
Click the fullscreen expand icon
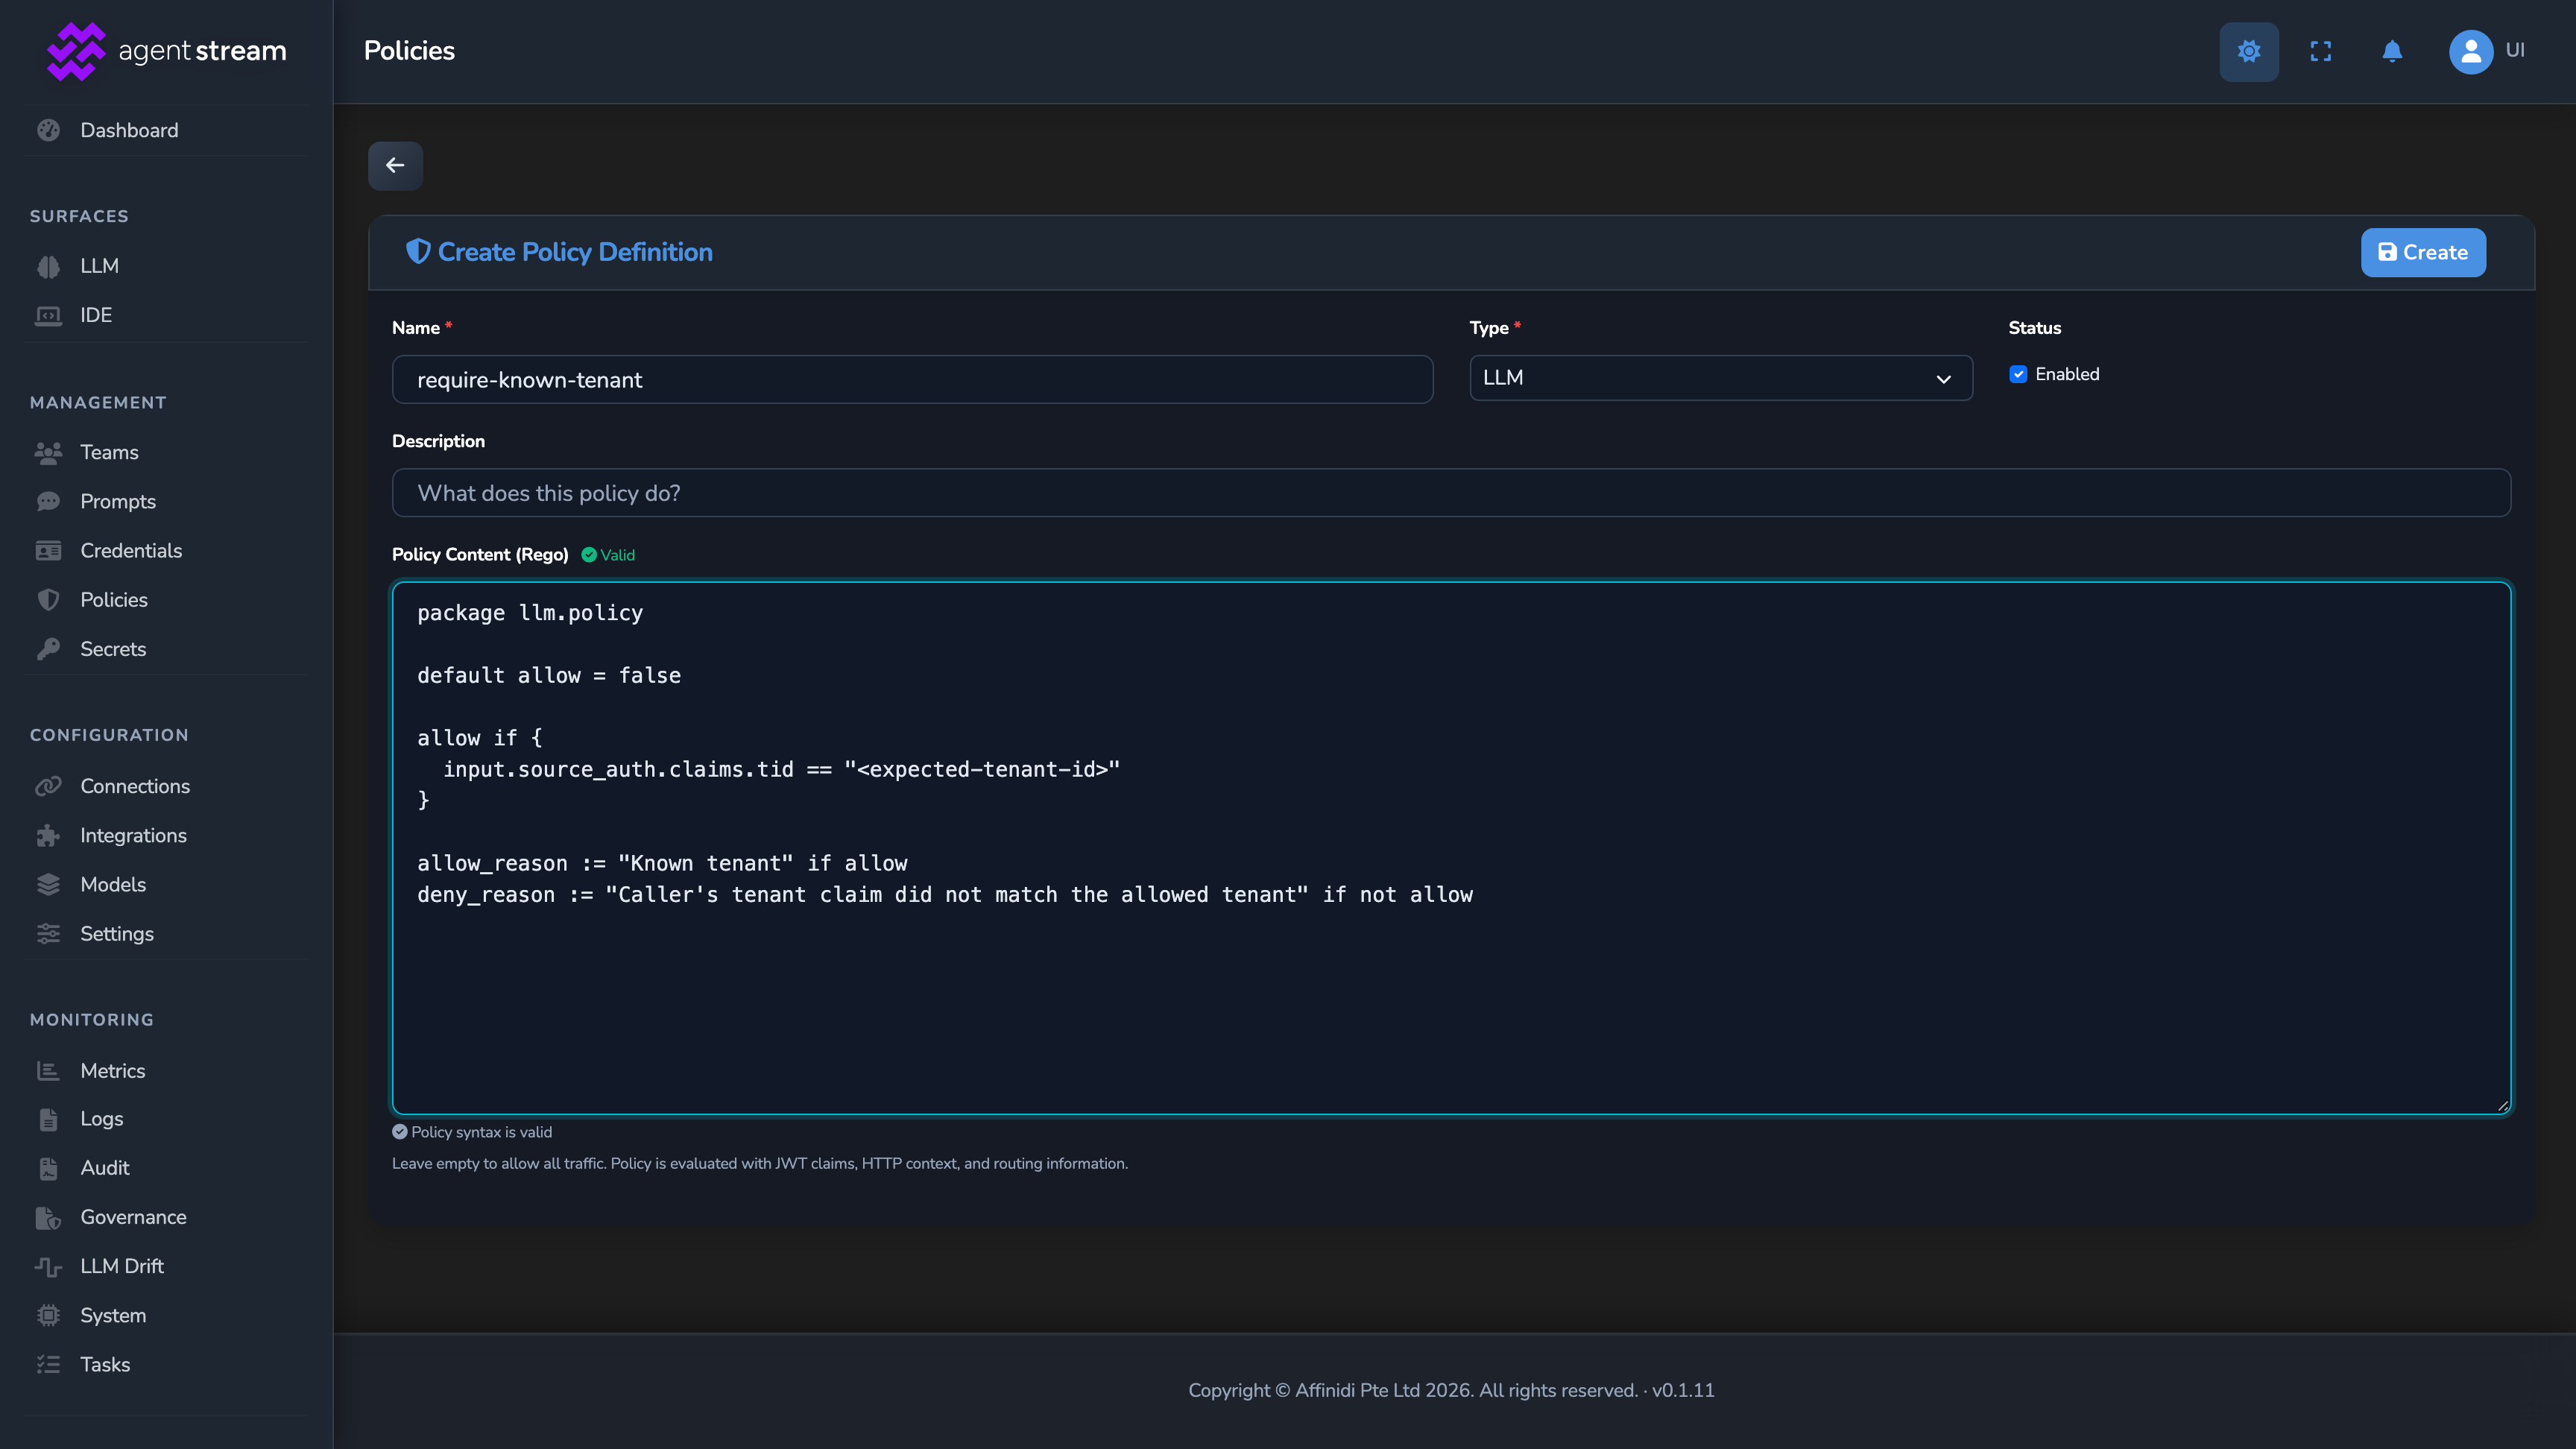click(2320, 51)
